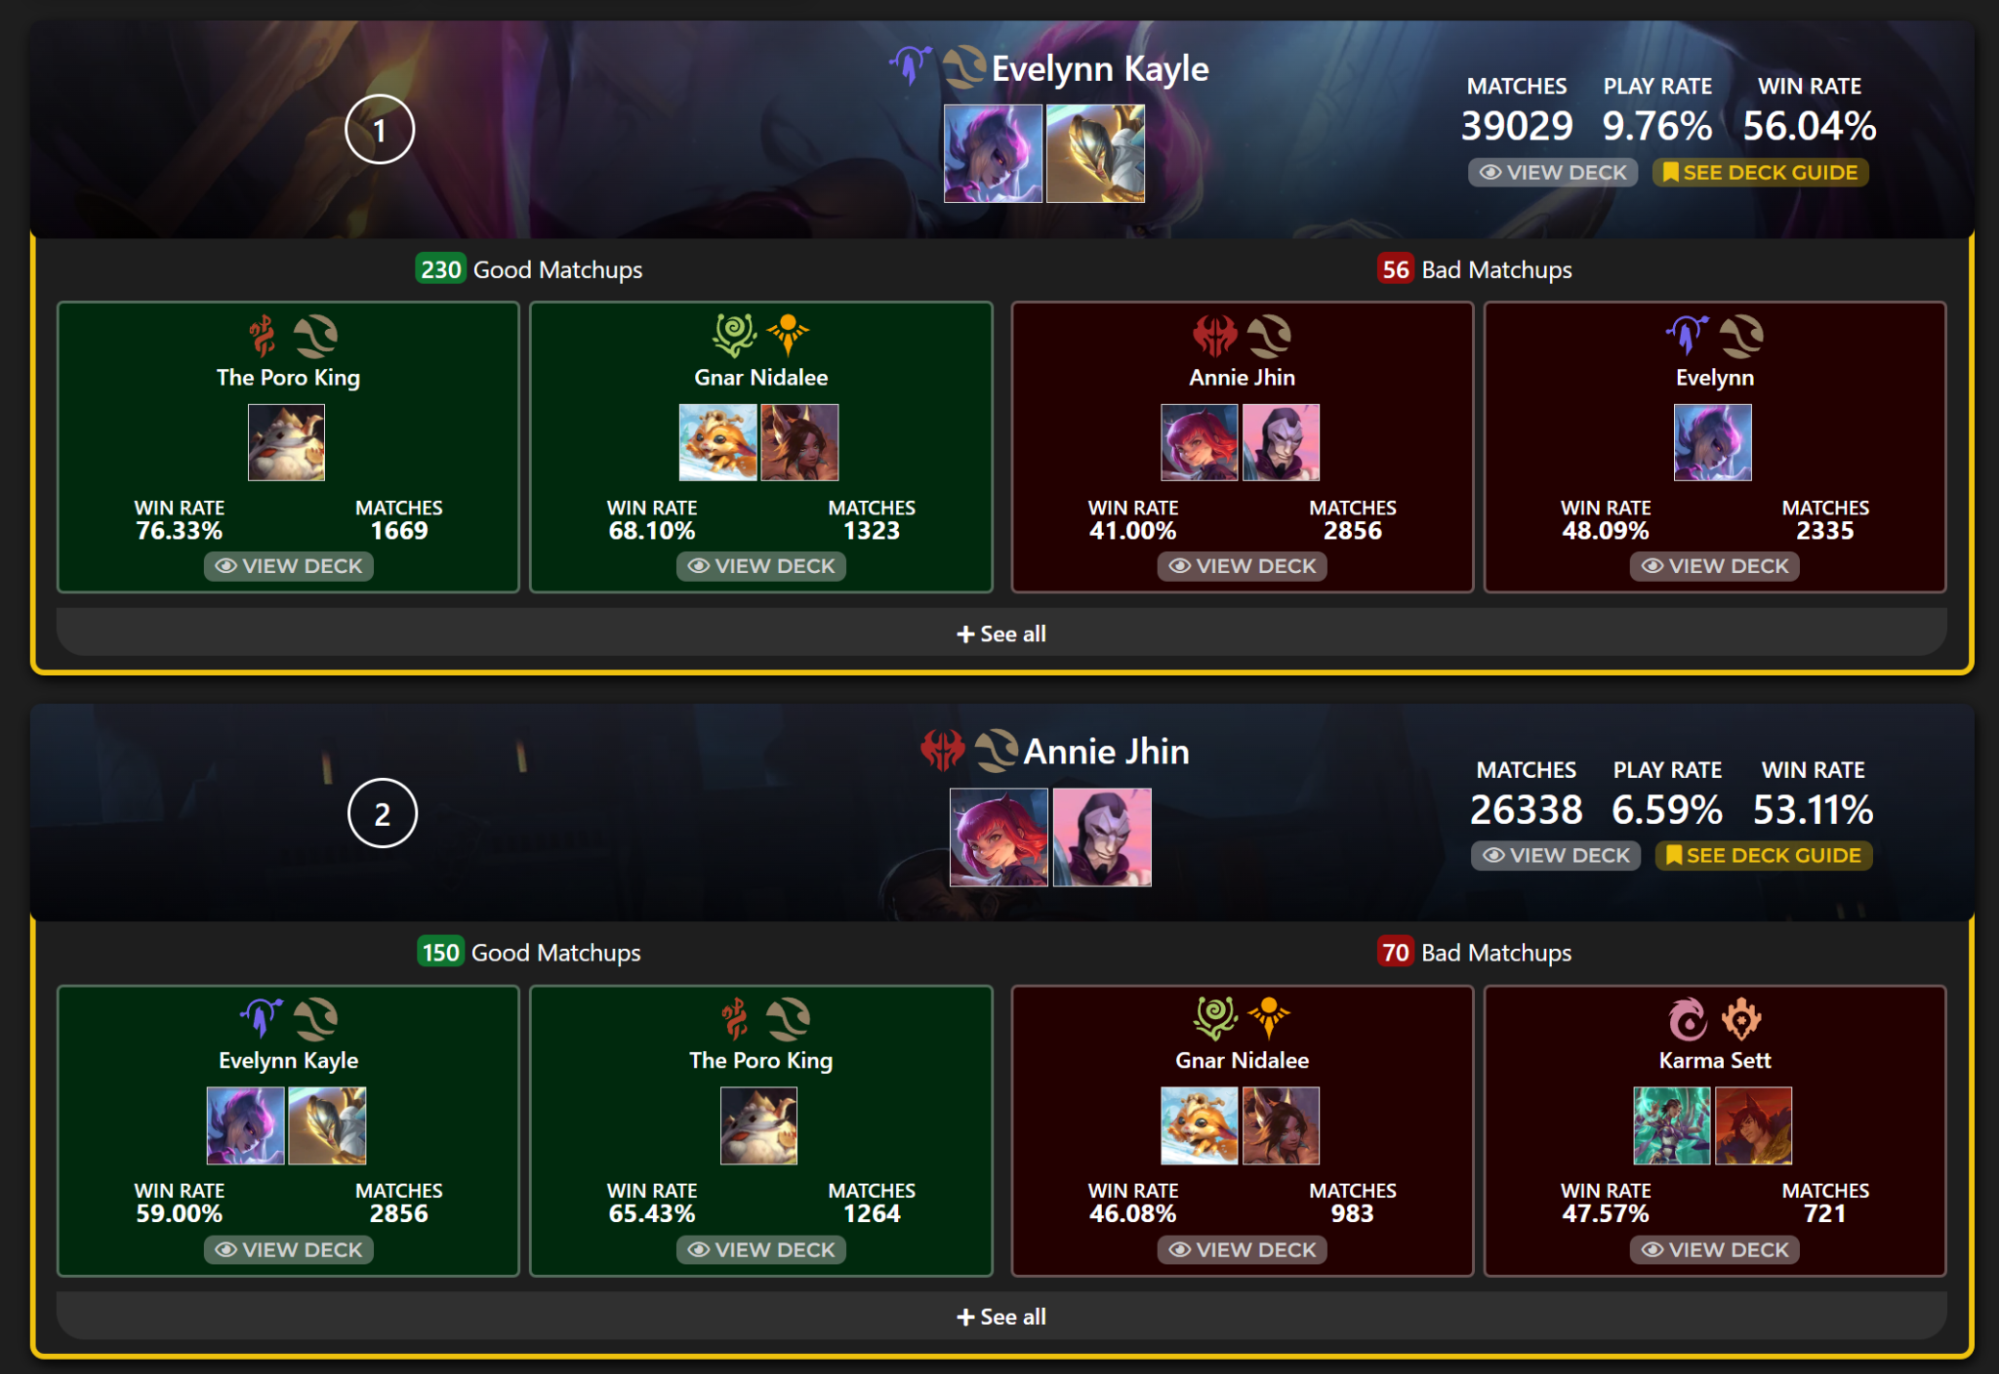The width and height of the screenshot is (1999, 1375).
Task: Click the purple region icon beside Evelynn Kayle title
Action: click(x=909, y=66)
